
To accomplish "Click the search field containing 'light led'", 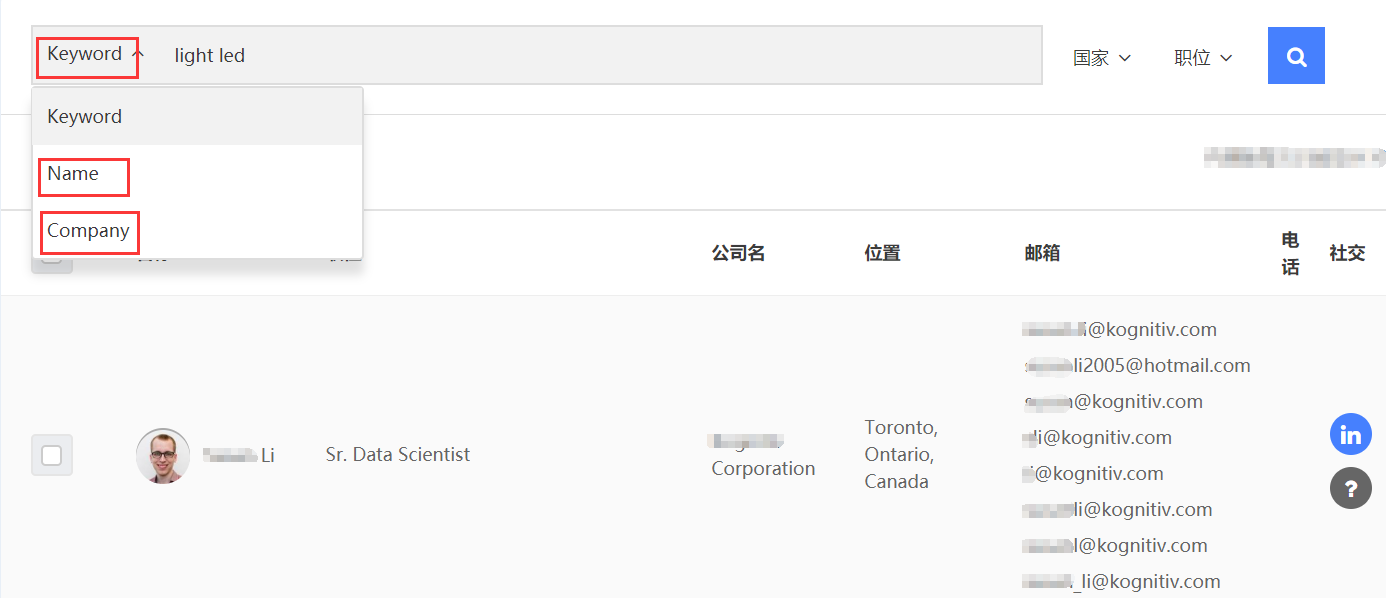I will coord(600,56).
